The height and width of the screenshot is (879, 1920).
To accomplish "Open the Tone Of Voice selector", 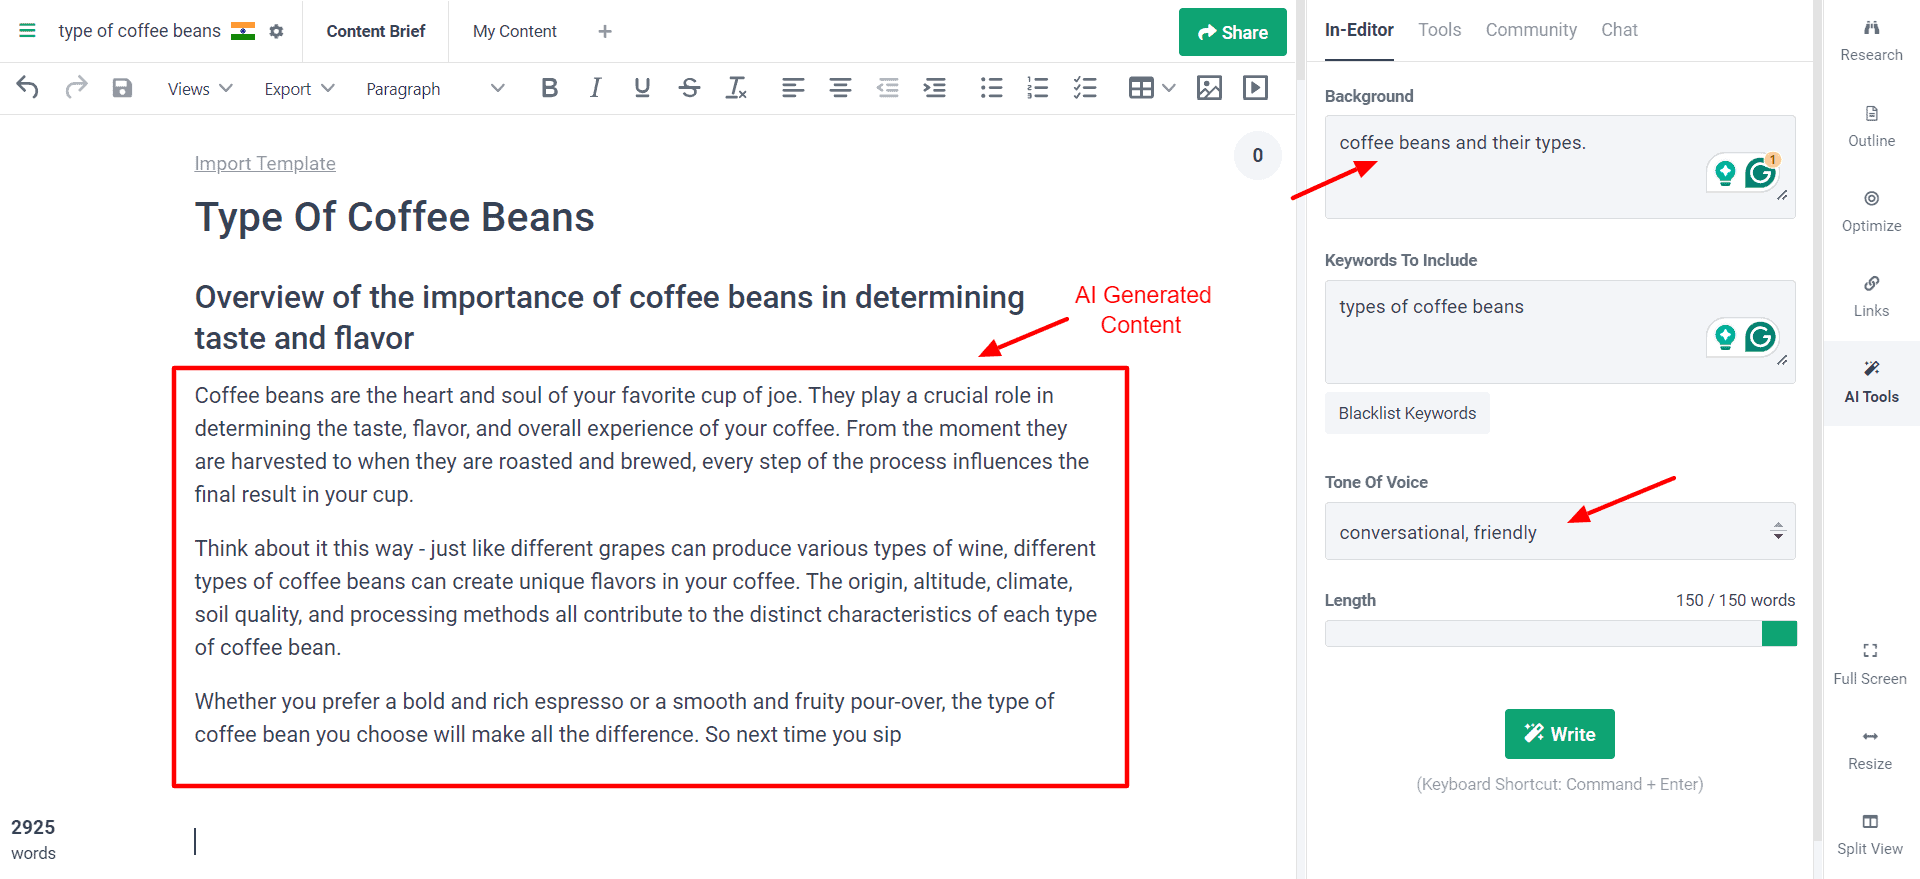I will (1559, 532).
